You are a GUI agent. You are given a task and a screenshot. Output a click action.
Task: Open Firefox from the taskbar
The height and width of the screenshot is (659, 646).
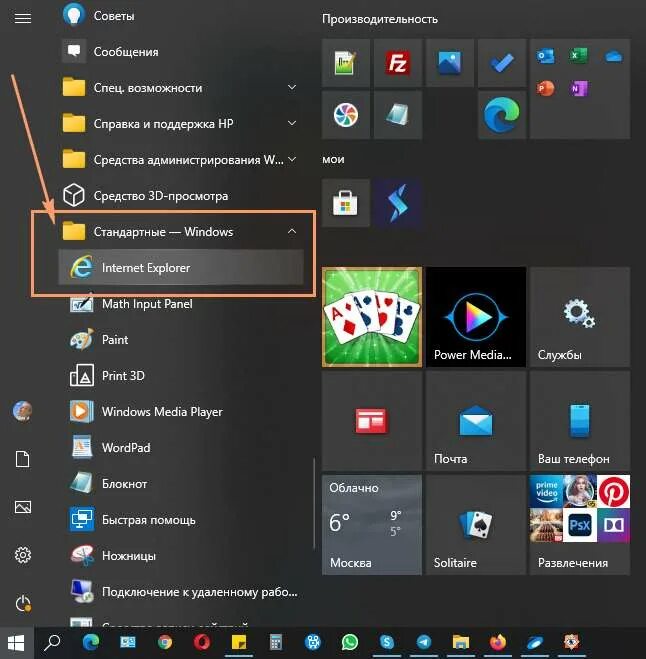[x=498, y=643]
